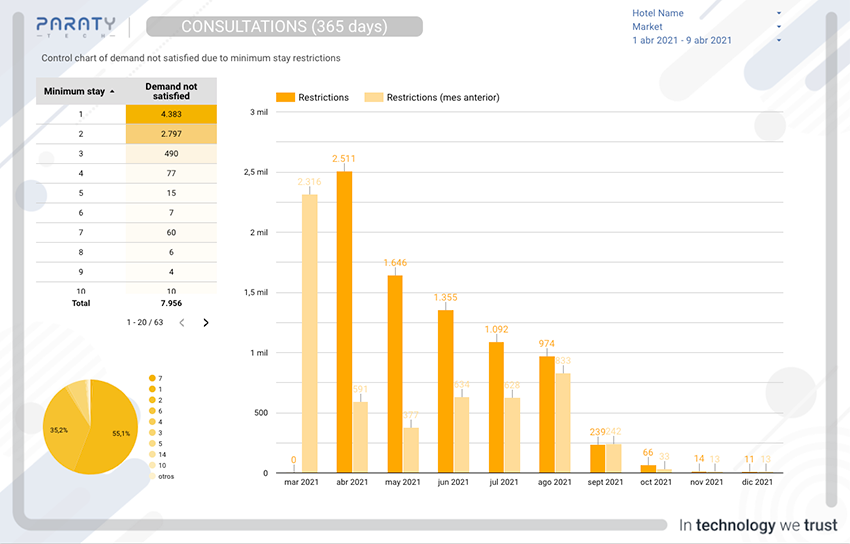This screenshot has height=544, width=850.
Task: Click the table cell with value 2.797
Action: pos(171,134)
